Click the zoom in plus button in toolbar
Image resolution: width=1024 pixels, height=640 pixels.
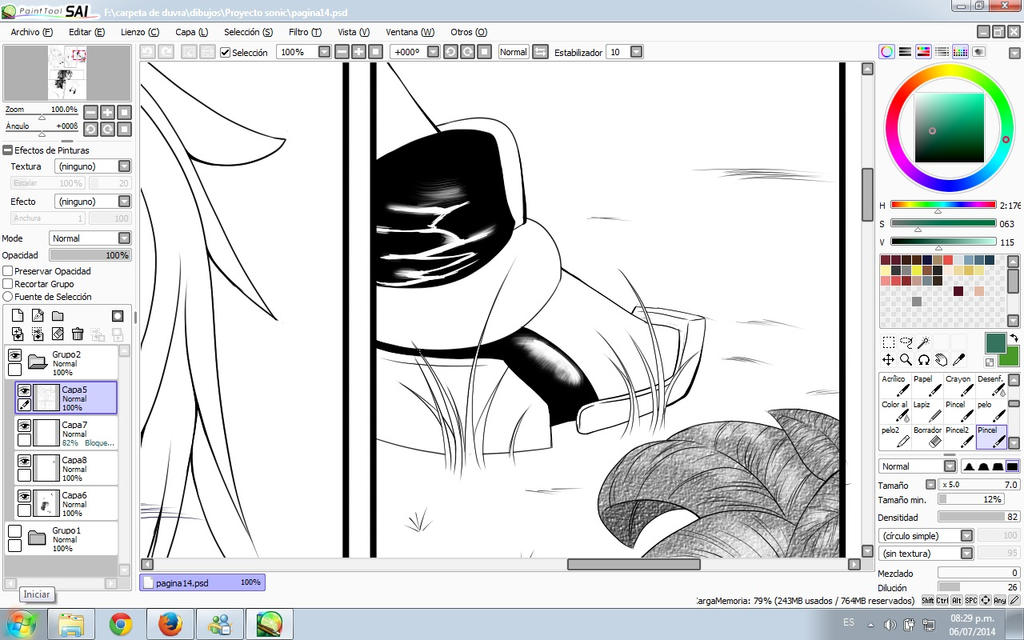[359, 52]
